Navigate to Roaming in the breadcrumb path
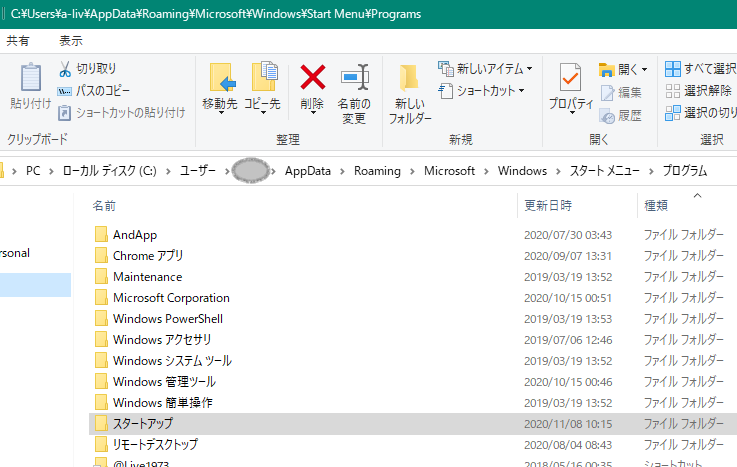 [377, 171]
